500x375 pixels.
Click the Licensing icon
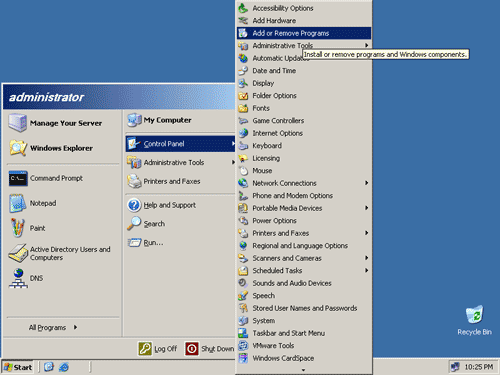pos(243,158)
